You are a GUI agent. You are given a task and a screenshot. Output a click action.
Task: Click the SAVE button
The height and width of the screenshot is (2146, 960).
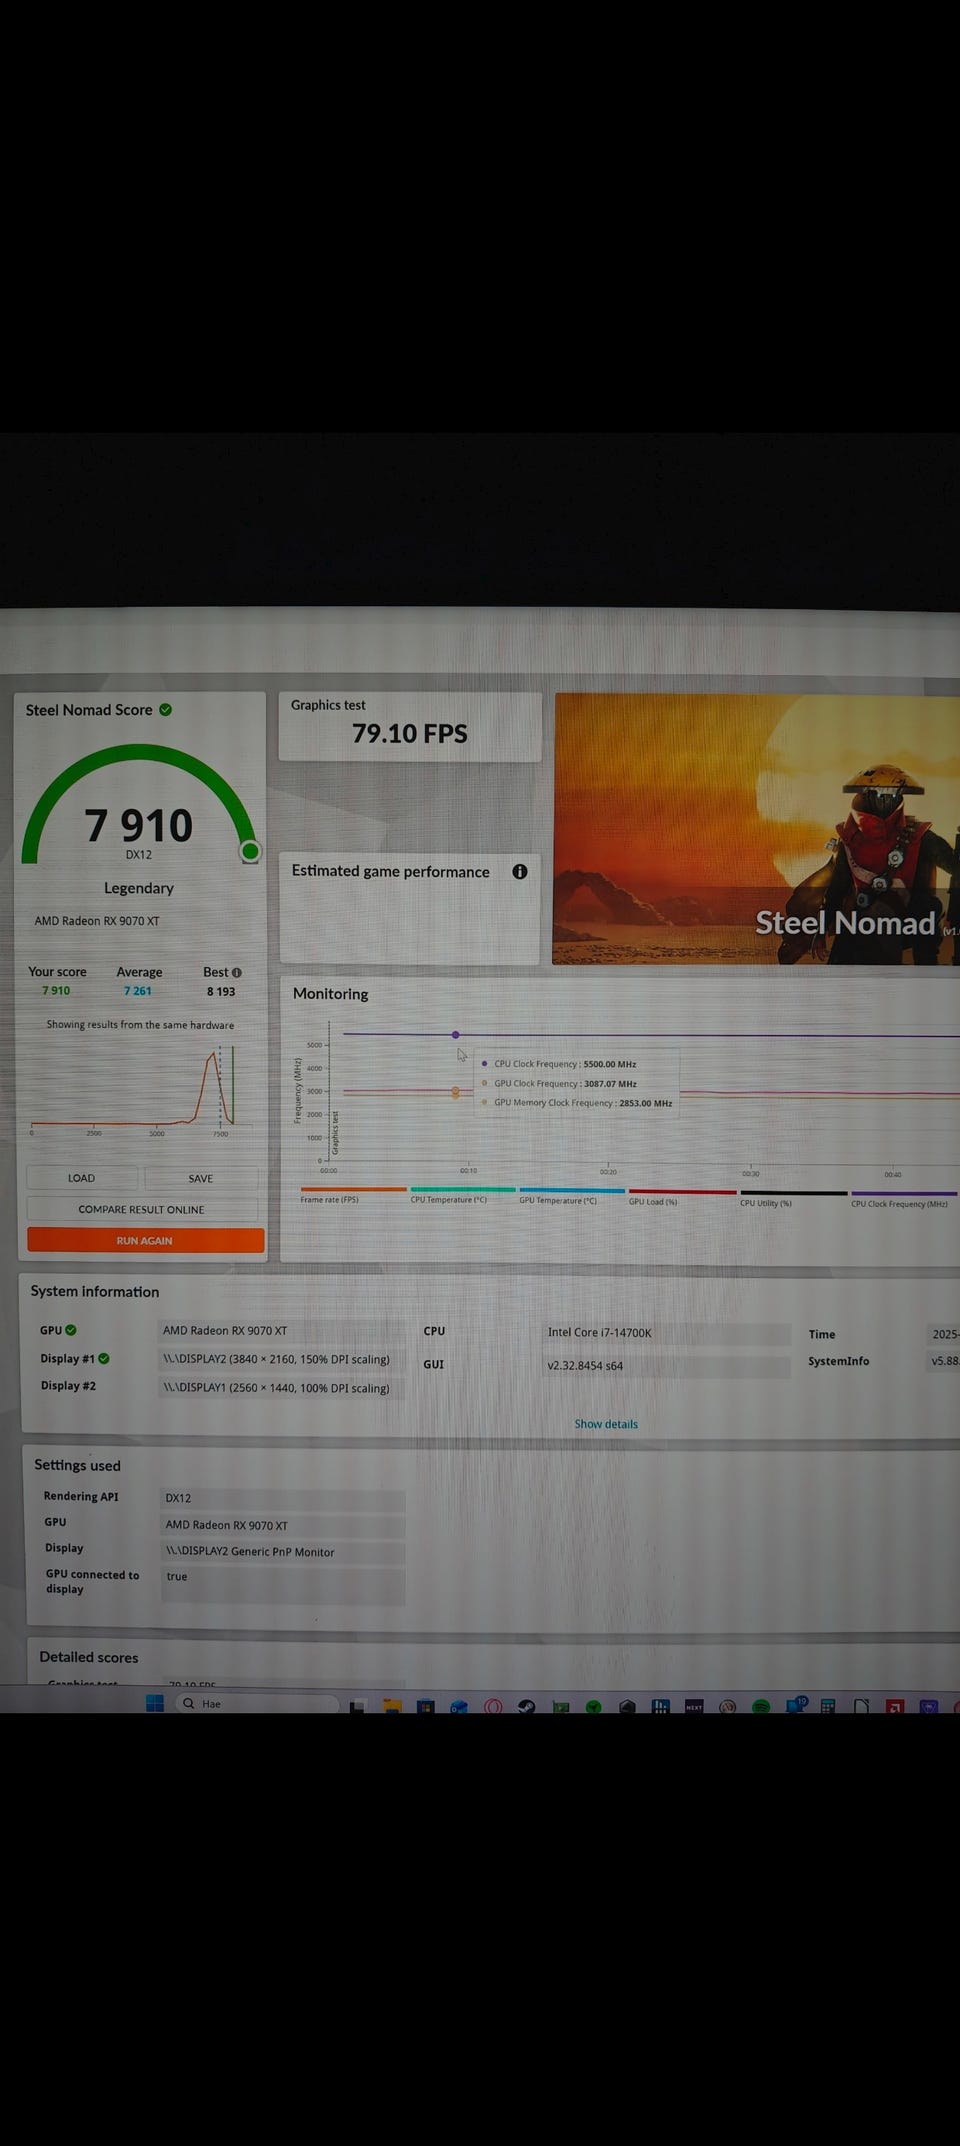point(201,1178)
